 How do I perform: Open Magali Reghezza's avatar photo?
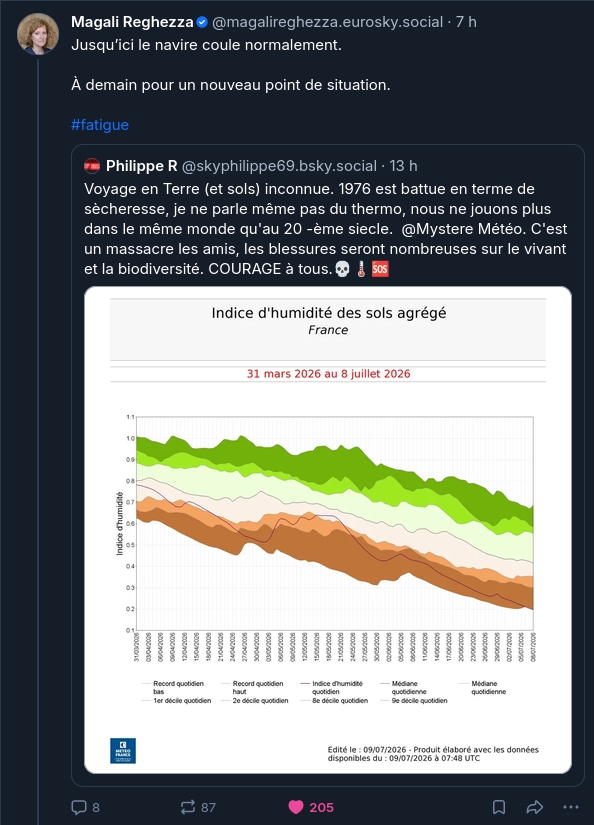tap(38, 34)
